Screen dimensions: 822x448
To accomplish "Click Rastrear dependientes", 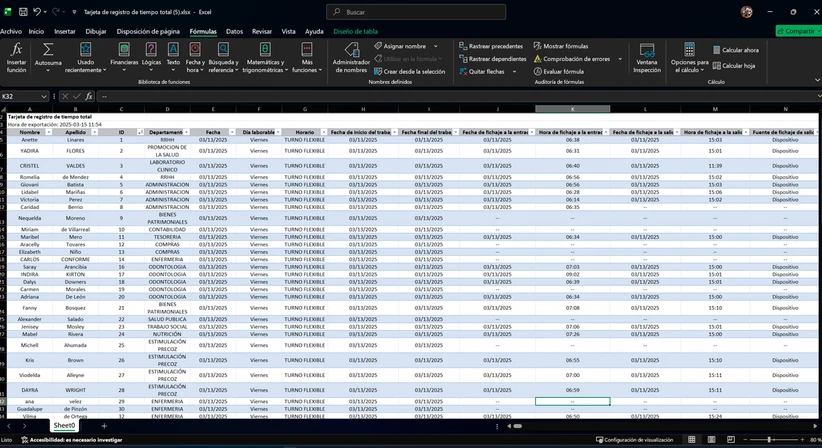I will 493,59.
